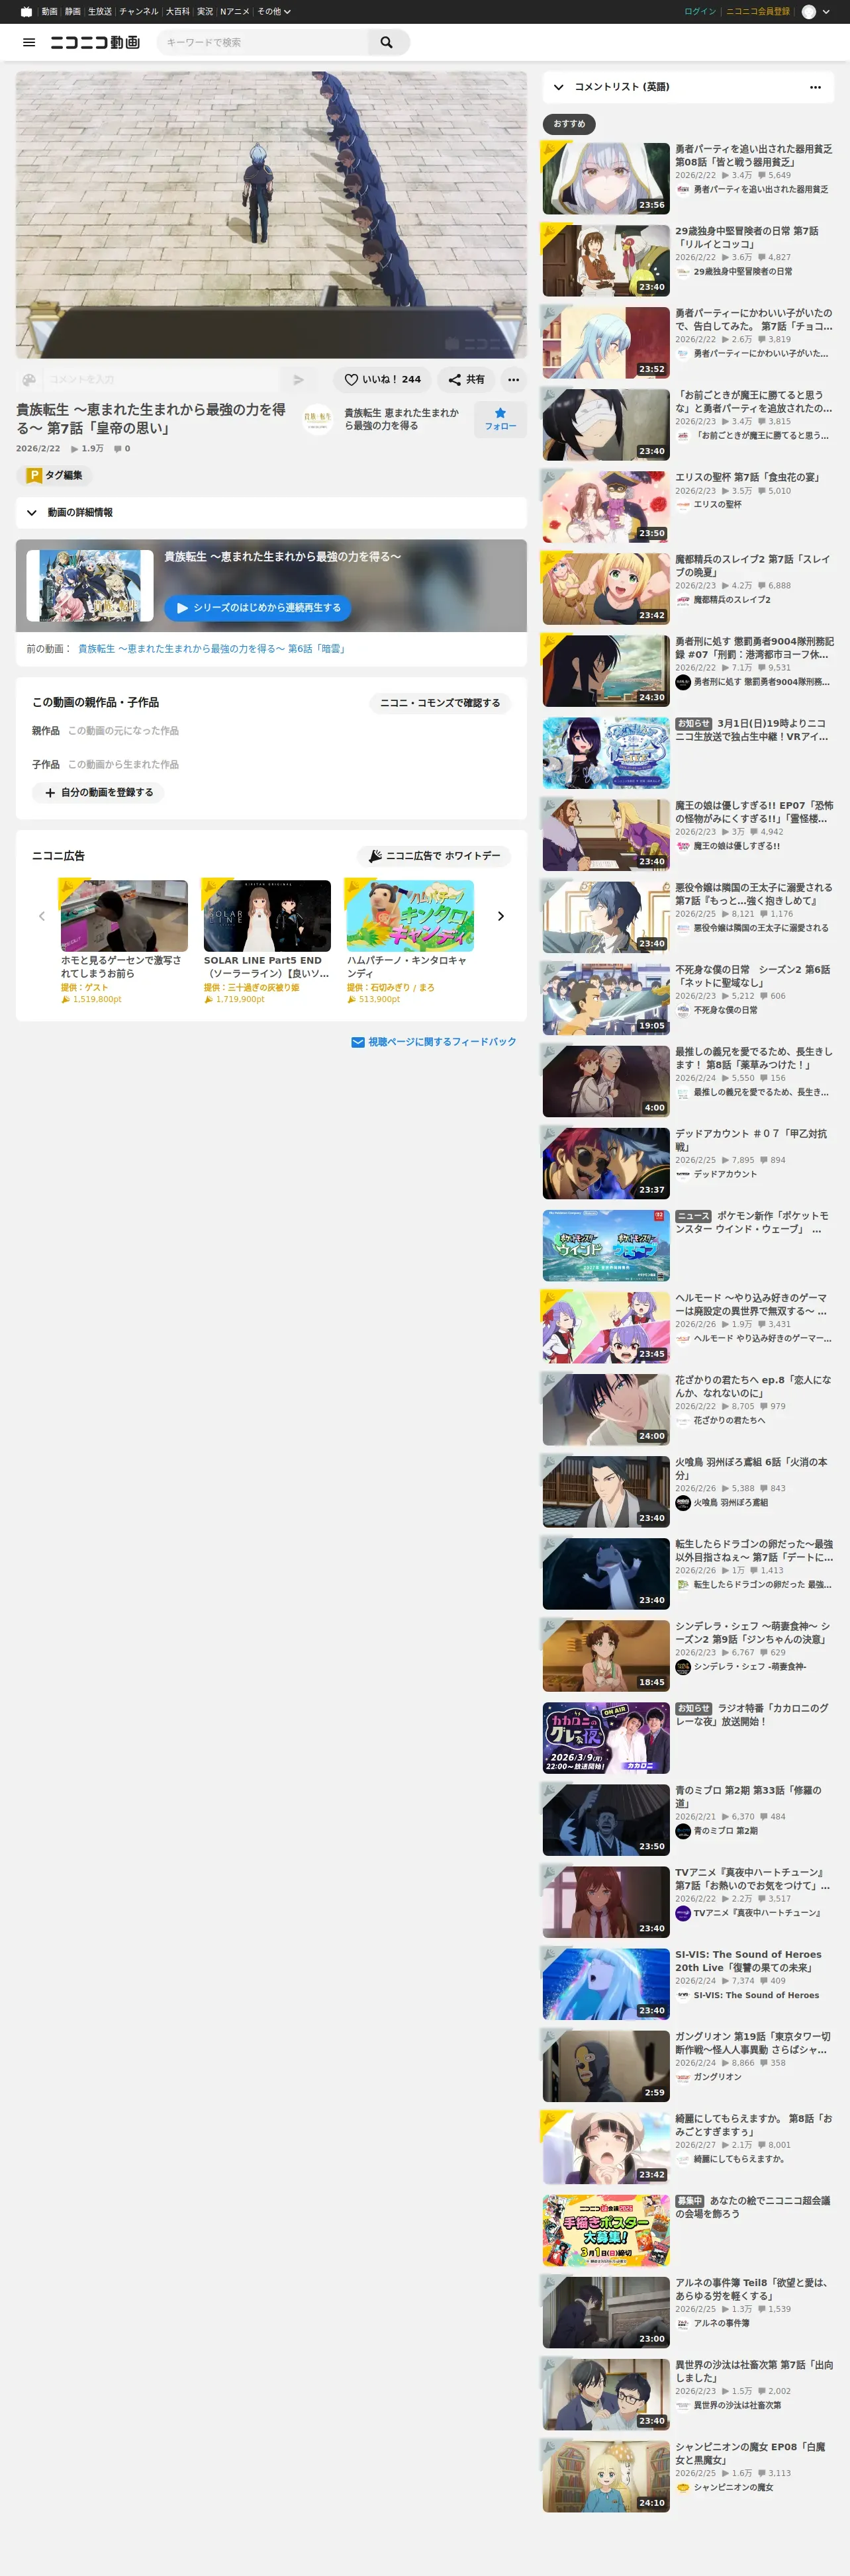Follow the channel with フォロー star

[x=500, y=419]
